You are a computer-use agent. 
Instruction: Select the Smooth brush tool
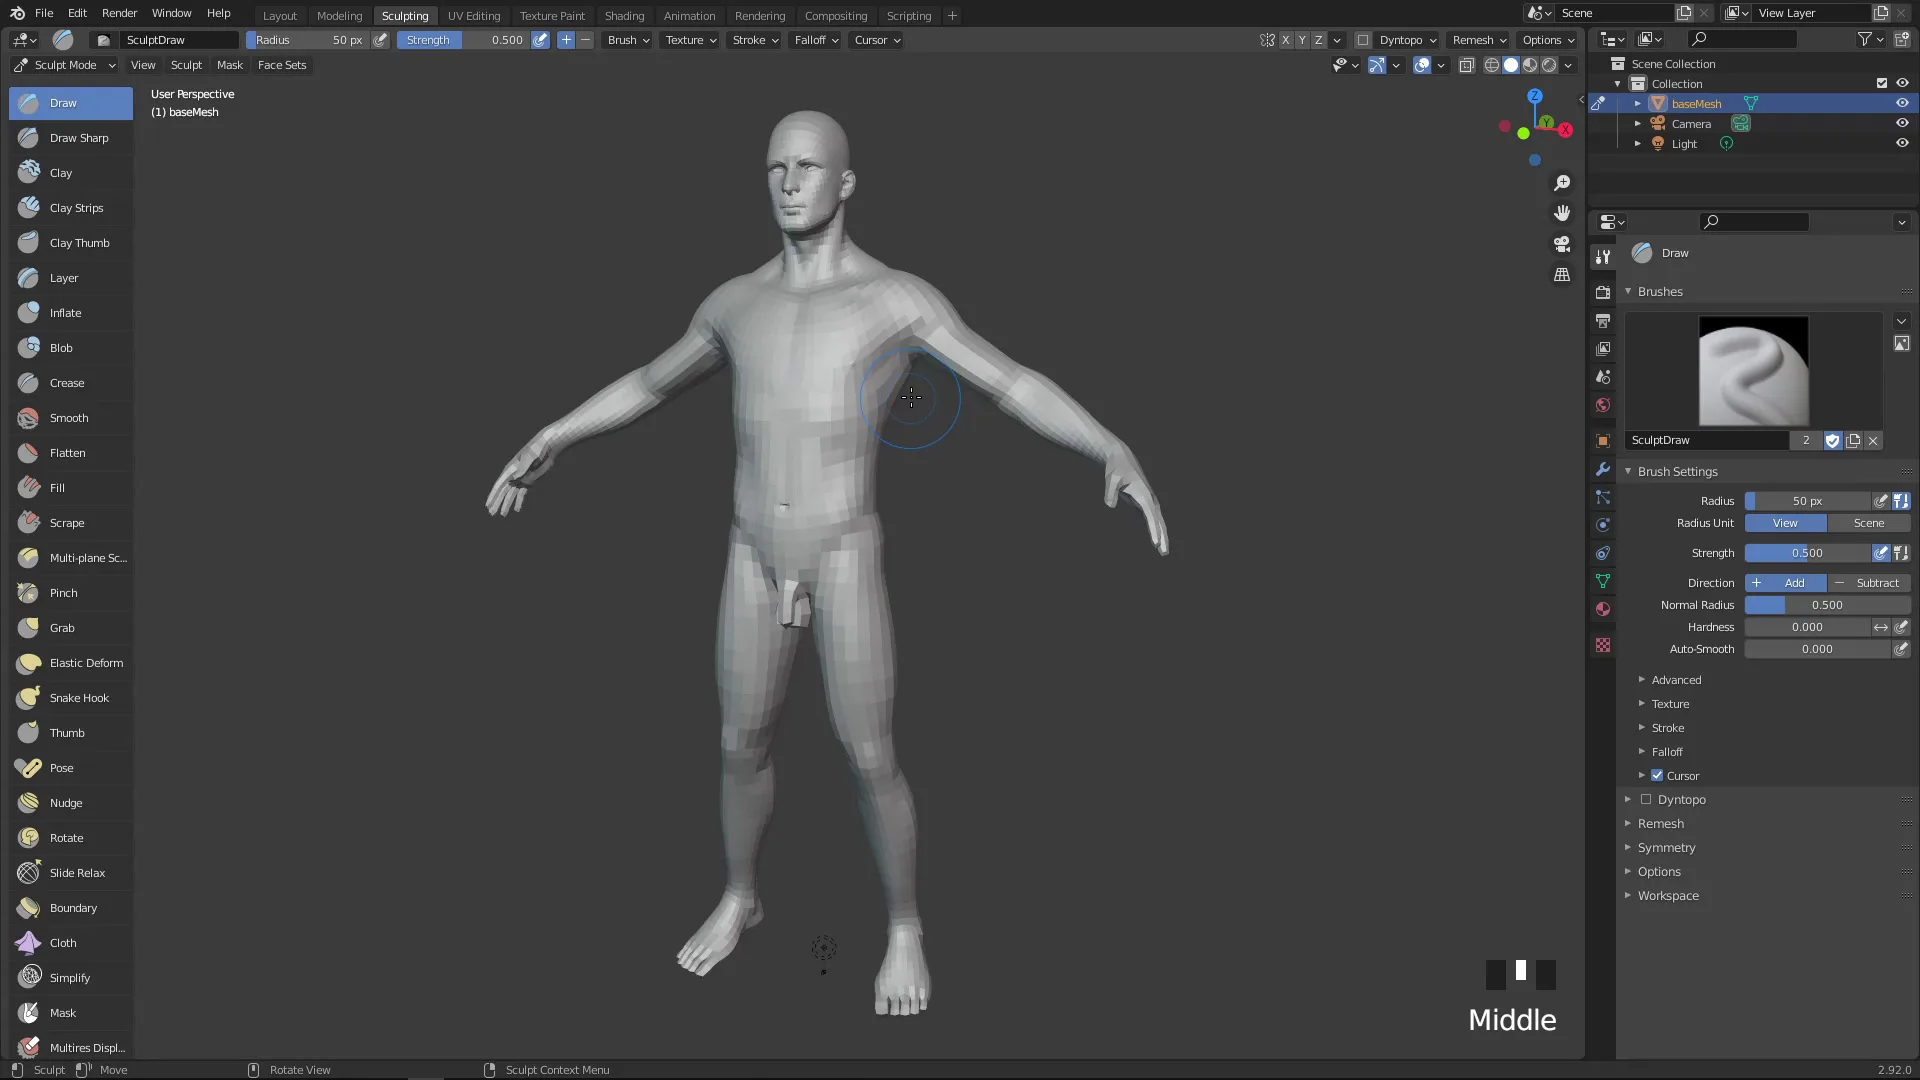[x=69, y=417]
